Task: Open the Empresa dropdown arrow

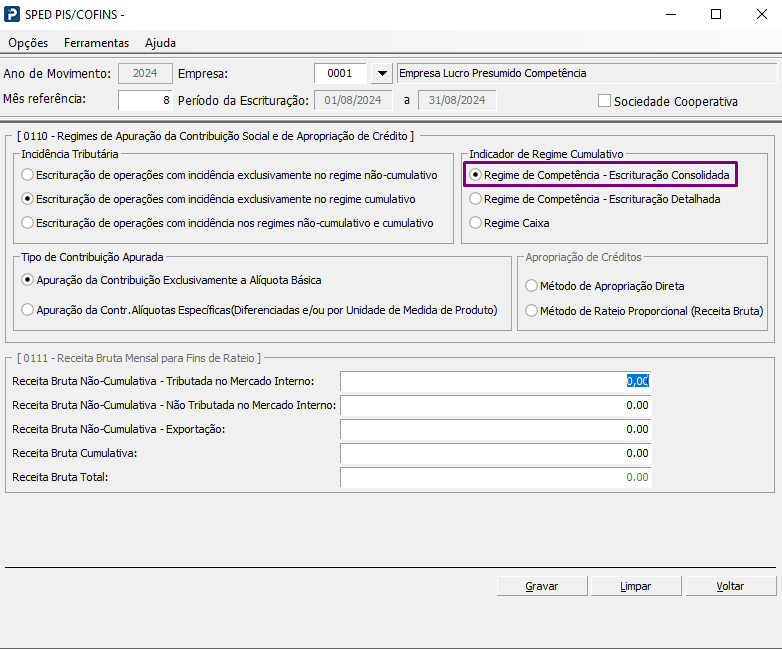Action: [x=382, y=73]
